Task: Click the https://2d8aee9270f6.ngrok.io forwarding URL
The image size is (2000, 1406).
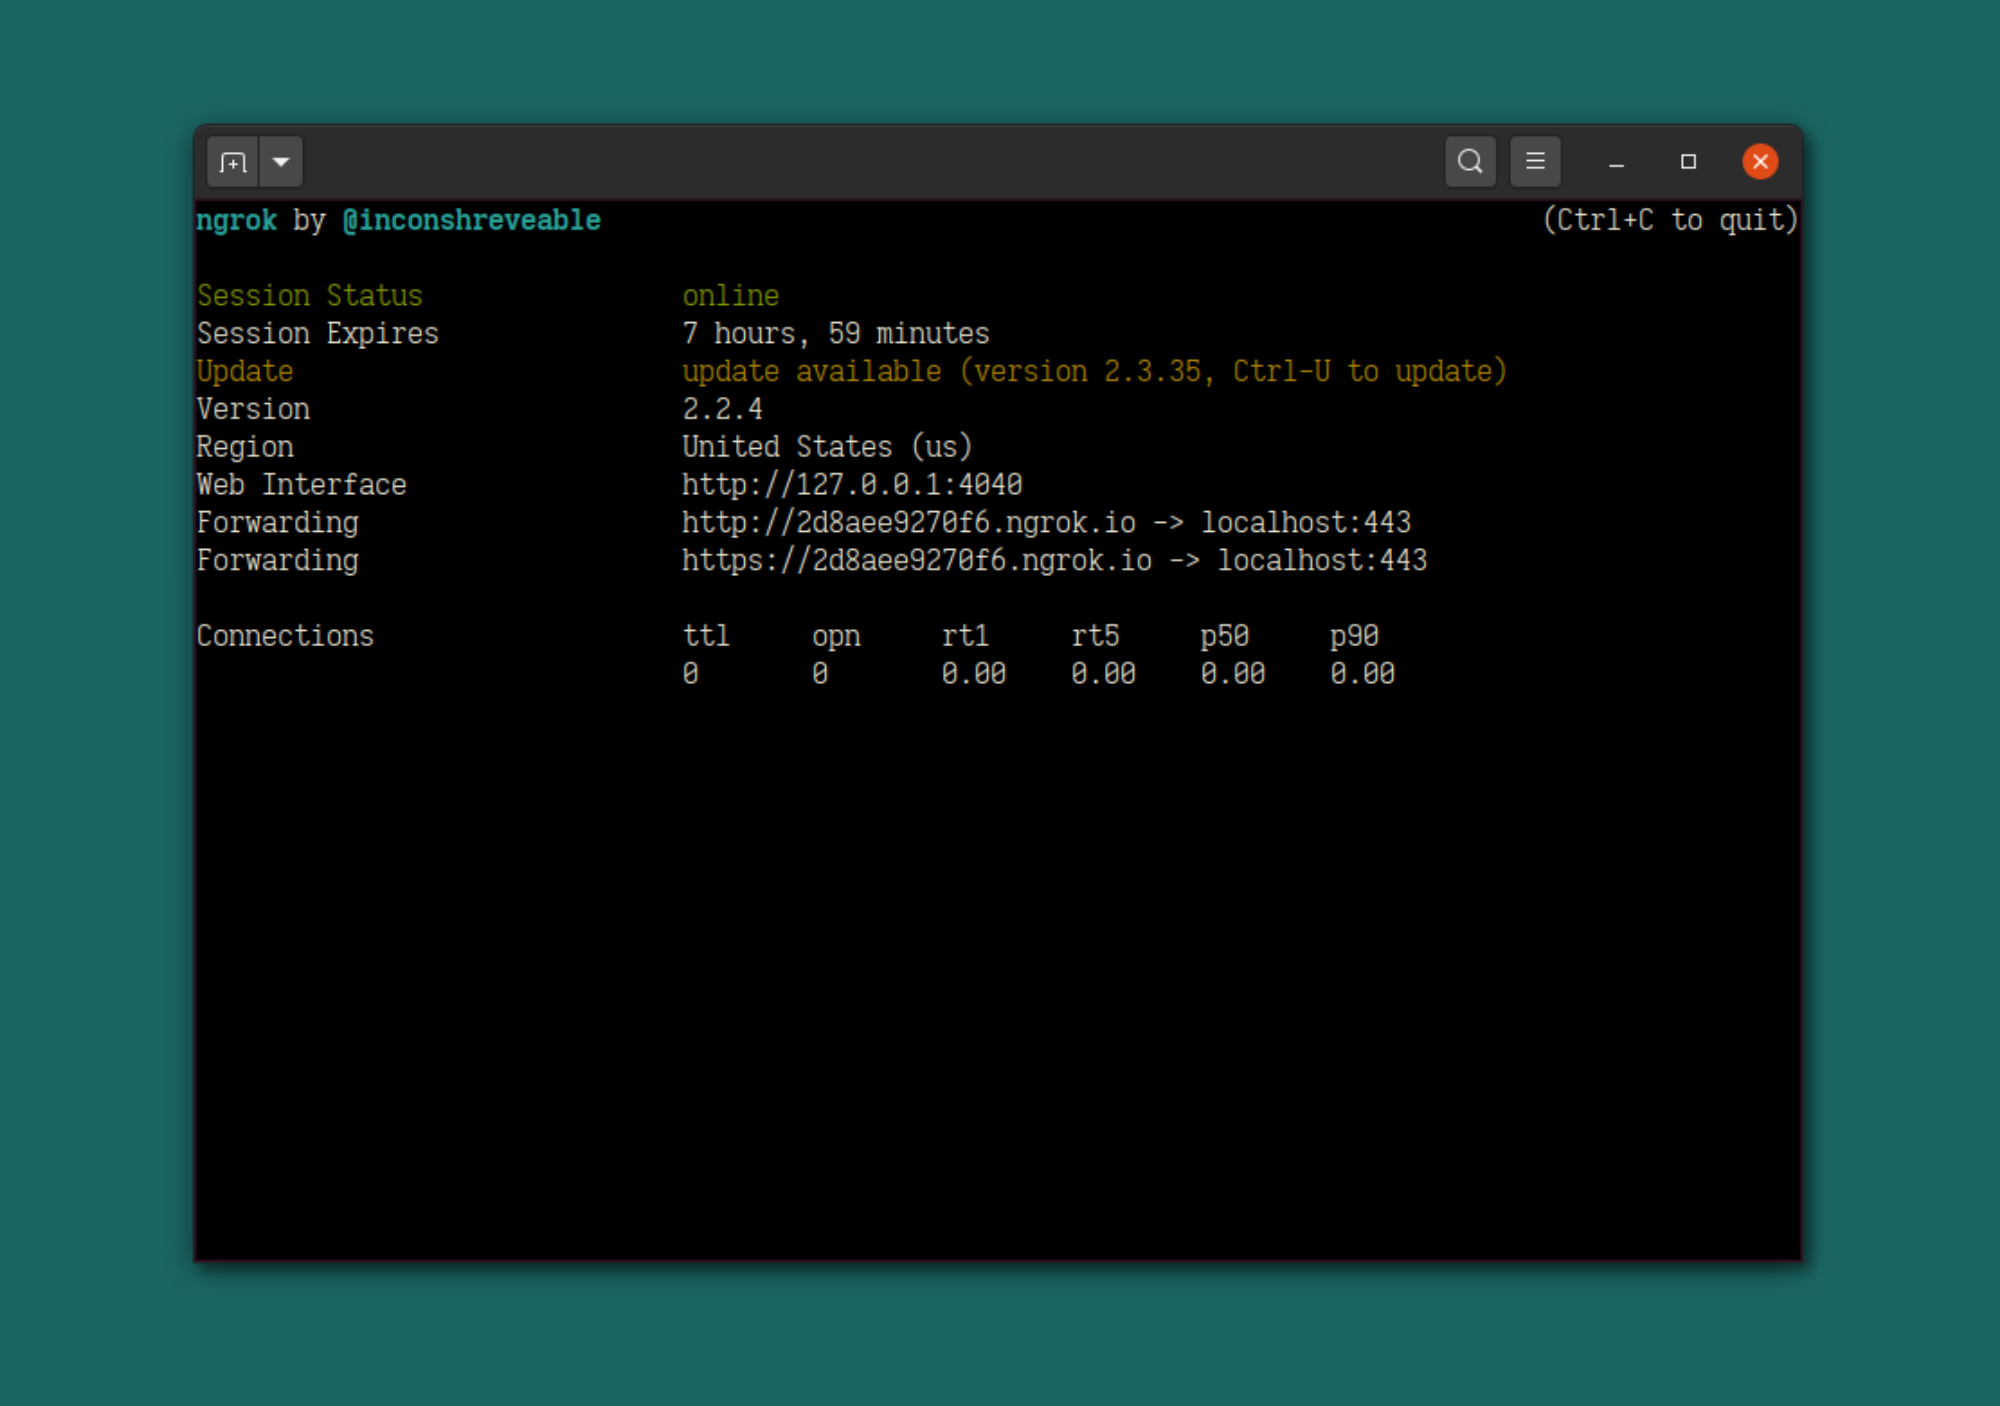Action: pos(917,561)
